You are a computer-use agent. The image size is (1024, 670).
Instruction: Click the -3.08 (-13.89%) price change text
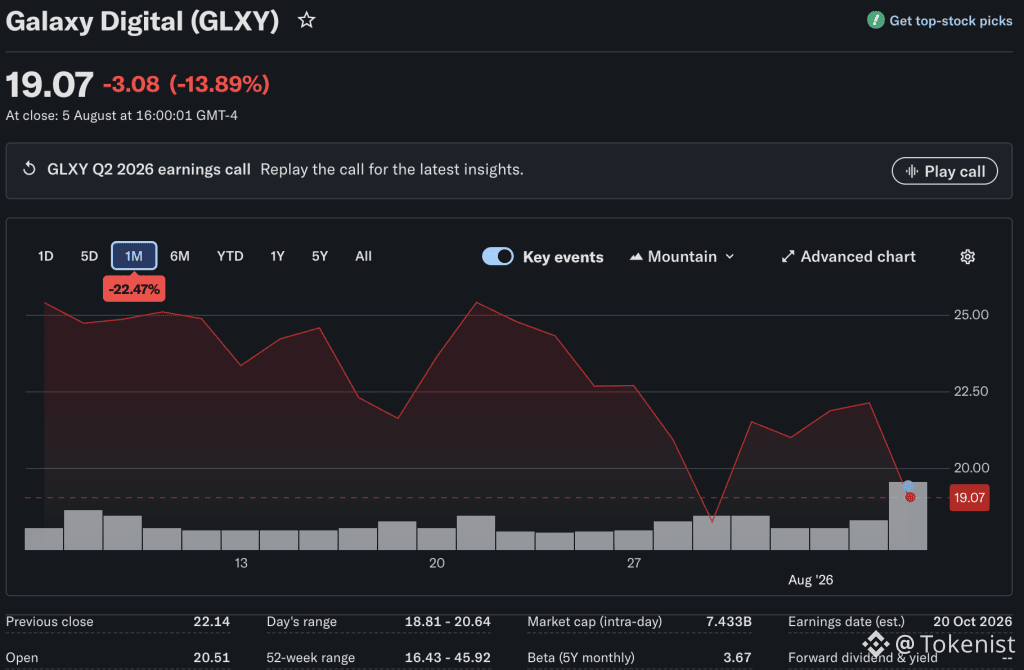186,84
